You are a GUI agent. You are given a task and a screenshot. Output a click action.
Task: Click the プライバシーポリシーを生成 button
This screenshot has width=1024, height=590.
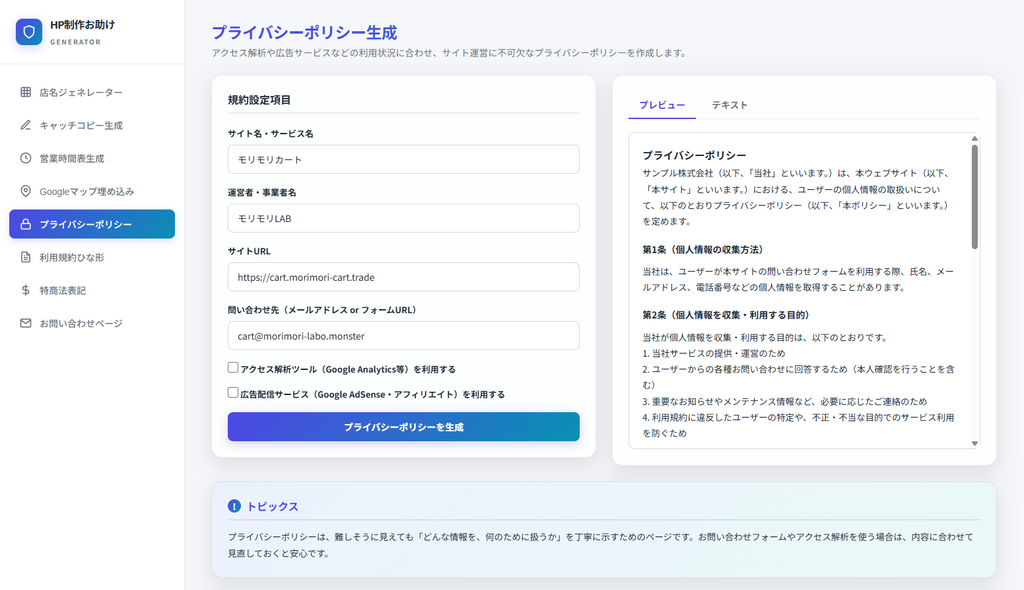[x=404, y=427]
